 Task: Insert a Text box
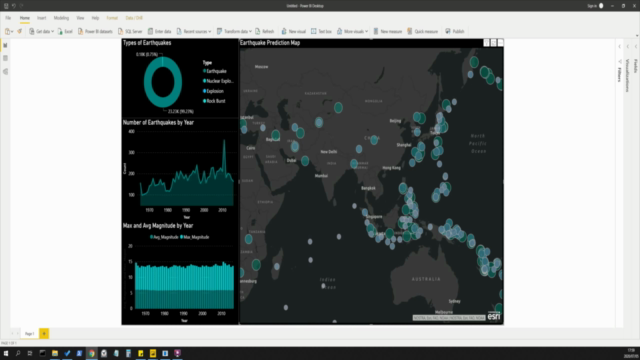321,31
